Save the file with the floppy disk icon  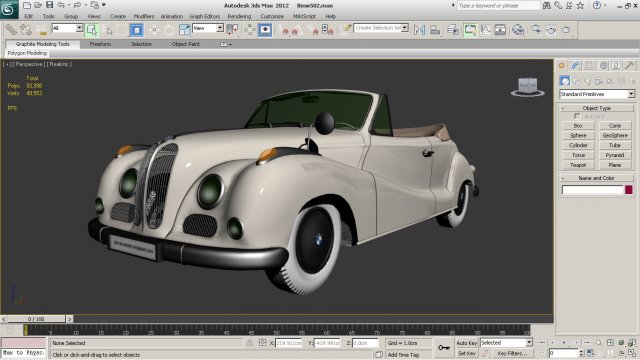pyautogui.click(x=49, y=5)
